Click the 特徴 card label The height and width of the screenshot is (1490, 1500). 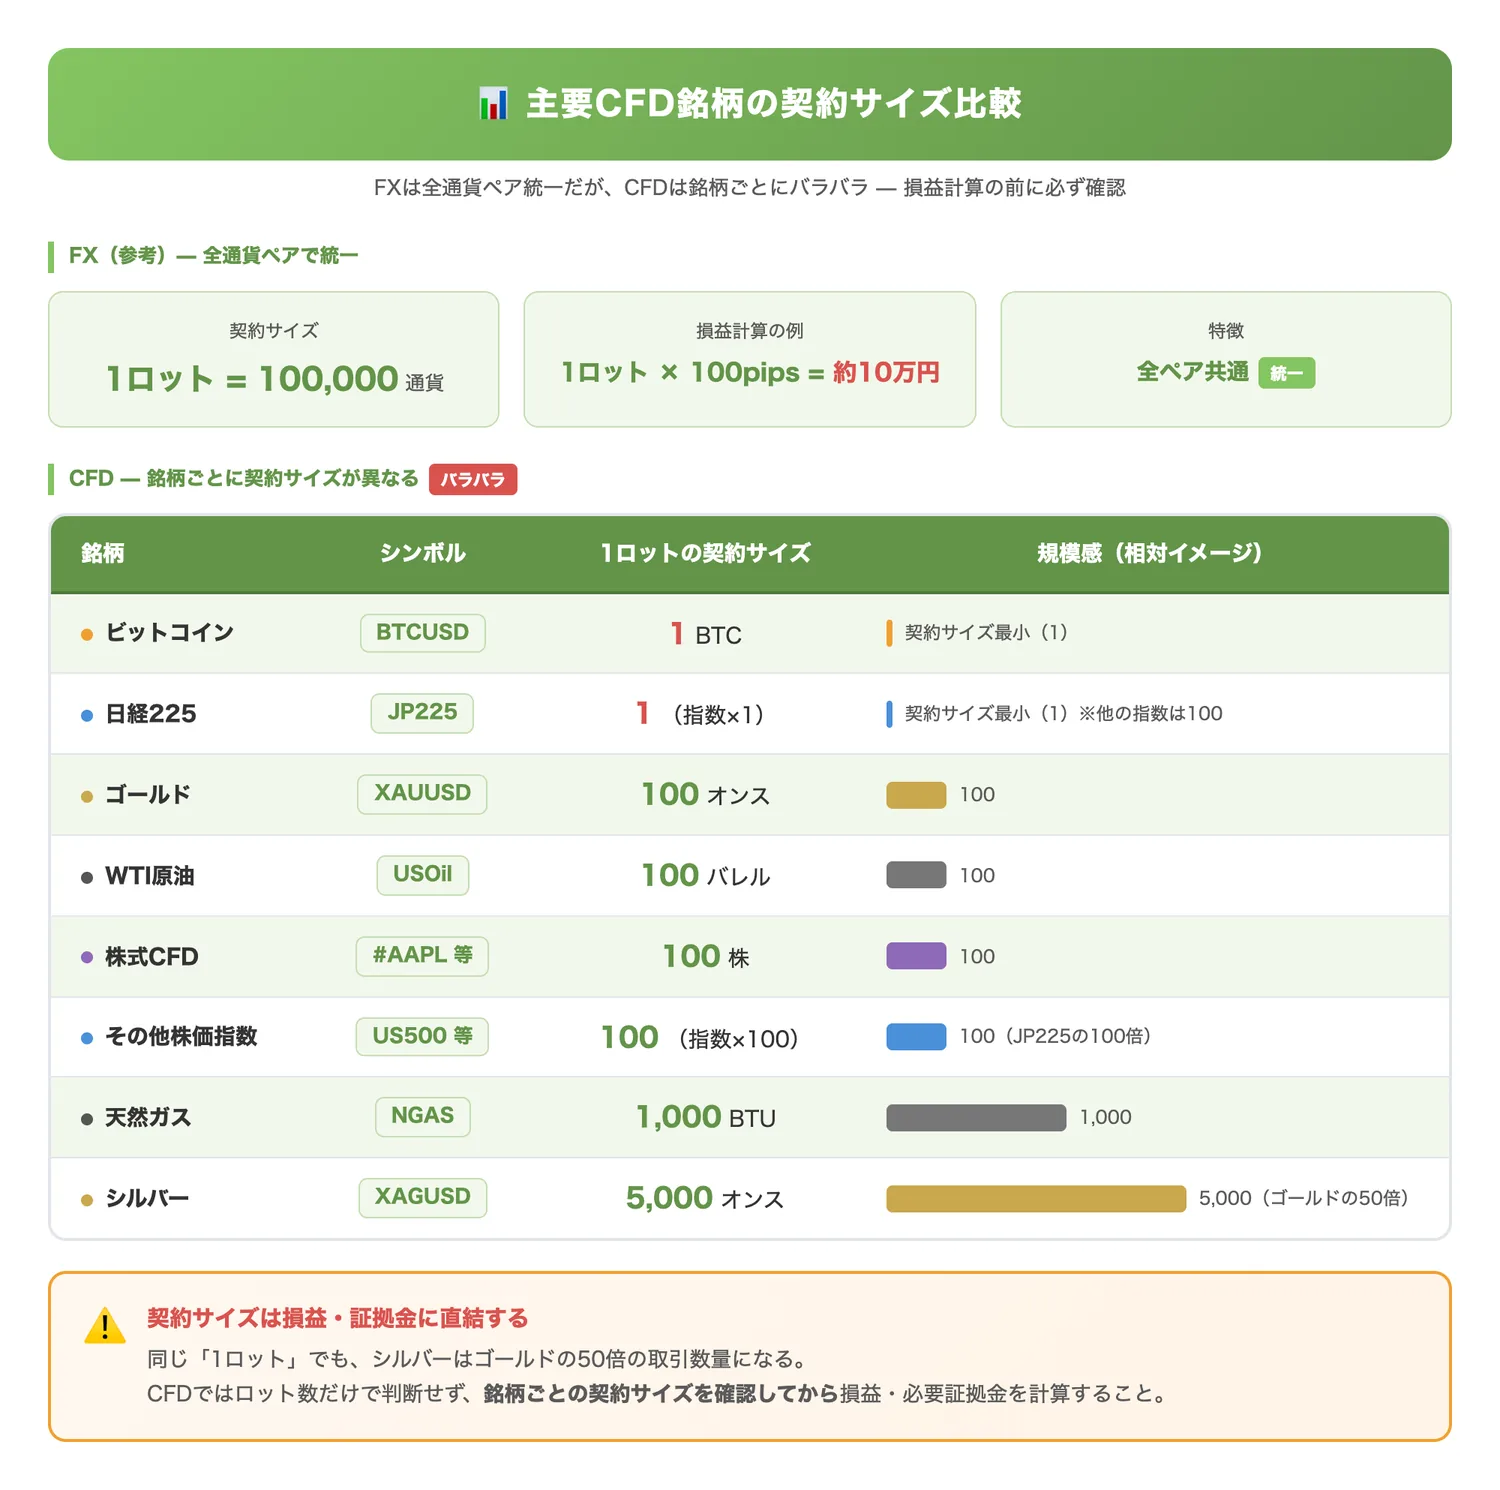(x=1226, y=331)
